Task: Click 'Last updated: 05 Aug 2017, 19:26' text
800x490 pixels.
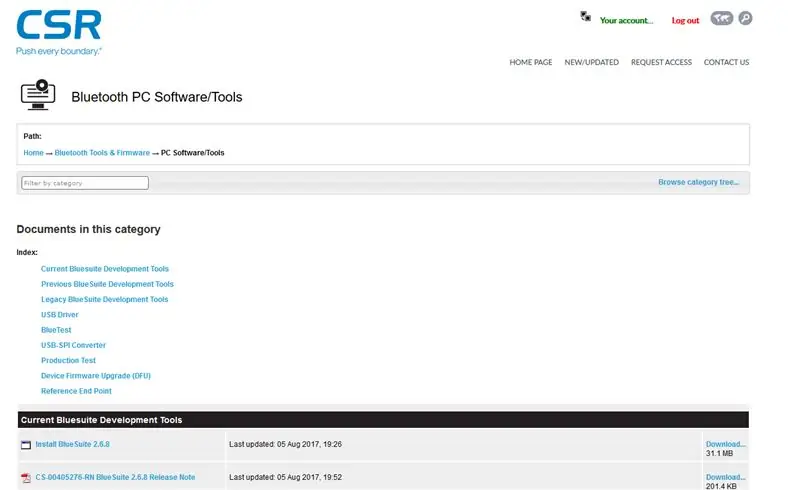Action: (x=285, y=445)
